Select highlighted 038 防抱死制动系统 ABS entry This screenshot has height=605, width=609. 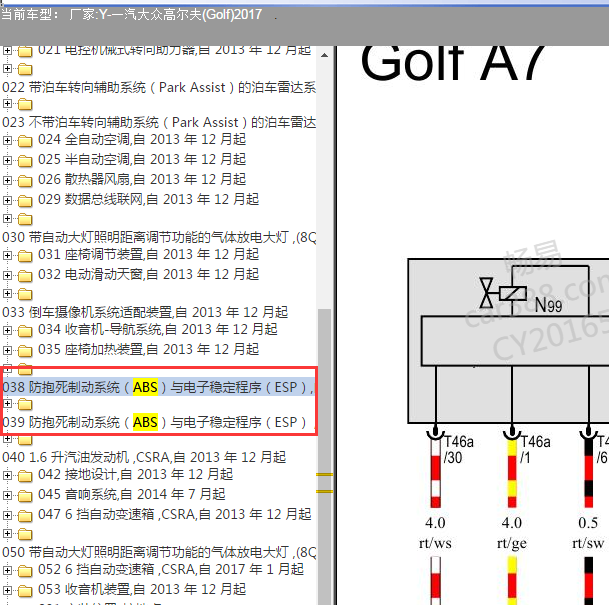coord(159,387)
